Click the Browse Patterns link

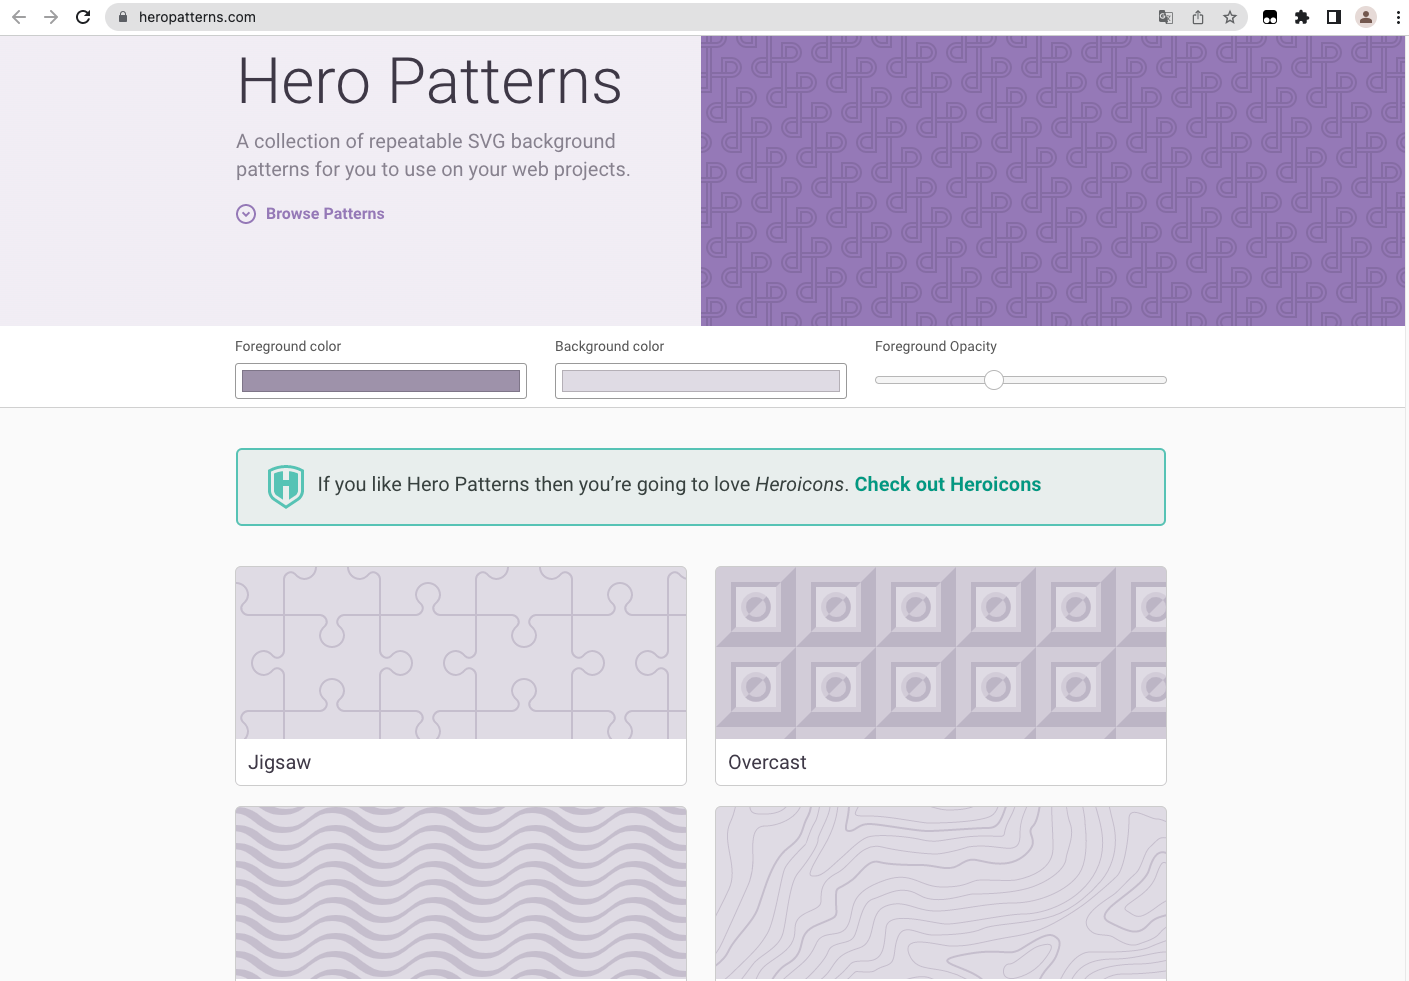pyautogui.click(x=325, y=214)
